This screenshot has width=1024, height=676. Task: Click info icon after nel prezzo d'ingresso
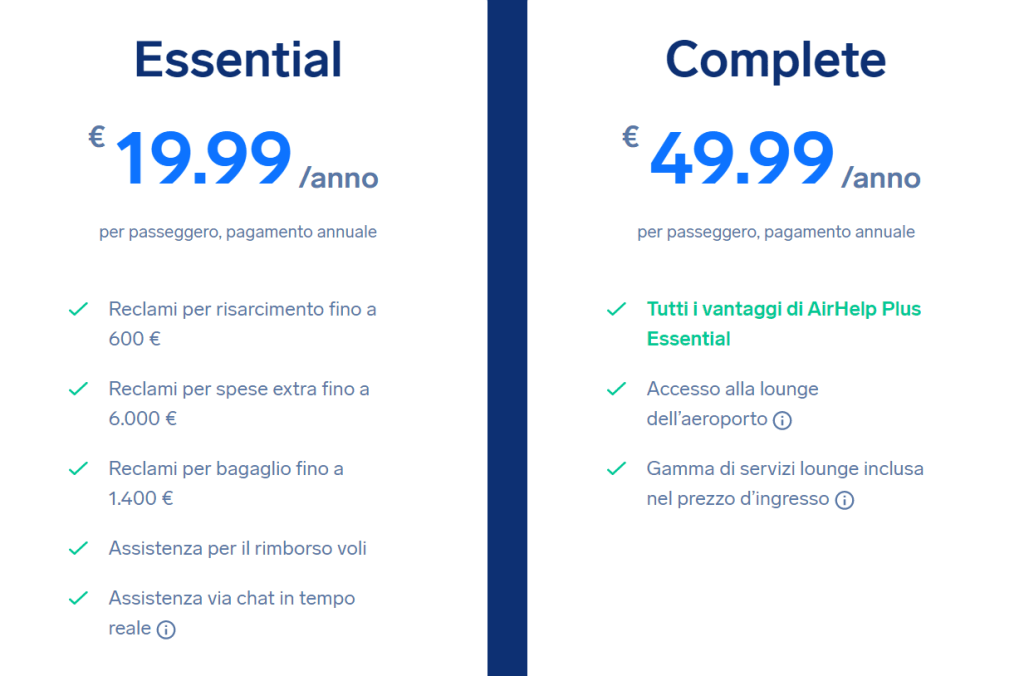click(x=845, y=500)
